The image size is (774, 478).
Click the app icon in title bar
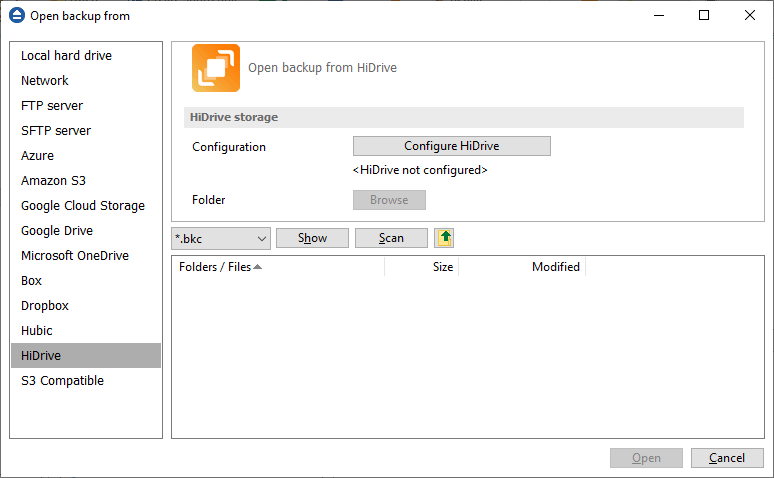point(17,15)
